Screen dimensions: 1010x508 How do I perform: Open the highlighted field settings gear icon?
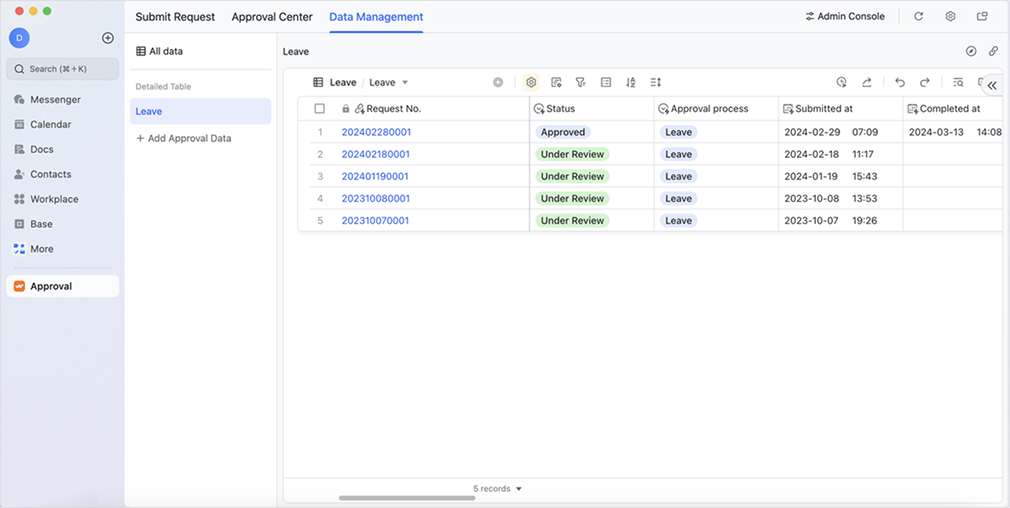(x=531, y=83)
